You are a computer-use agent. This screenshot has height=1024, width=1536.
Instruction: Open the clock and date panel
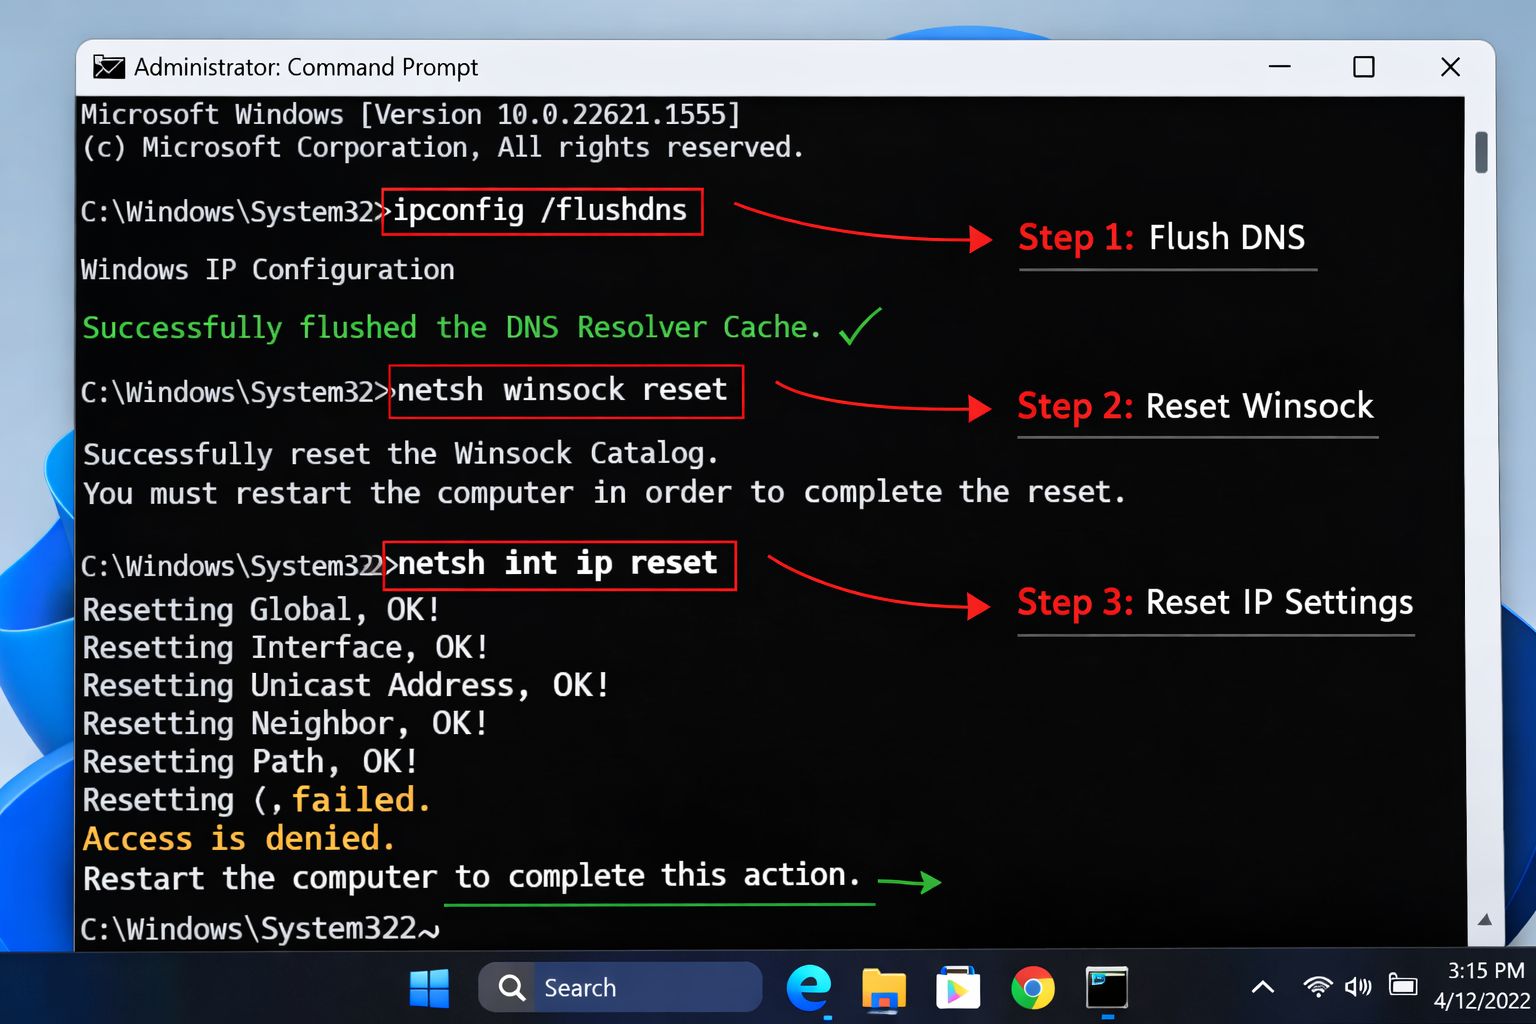point(1484,986)
